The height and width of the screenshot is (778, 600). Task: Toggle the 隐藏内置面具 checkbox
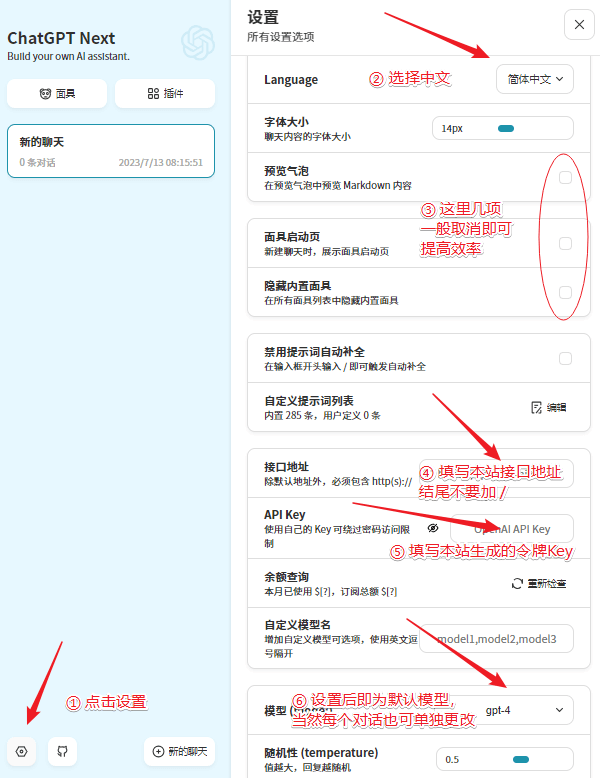[565, 292]
